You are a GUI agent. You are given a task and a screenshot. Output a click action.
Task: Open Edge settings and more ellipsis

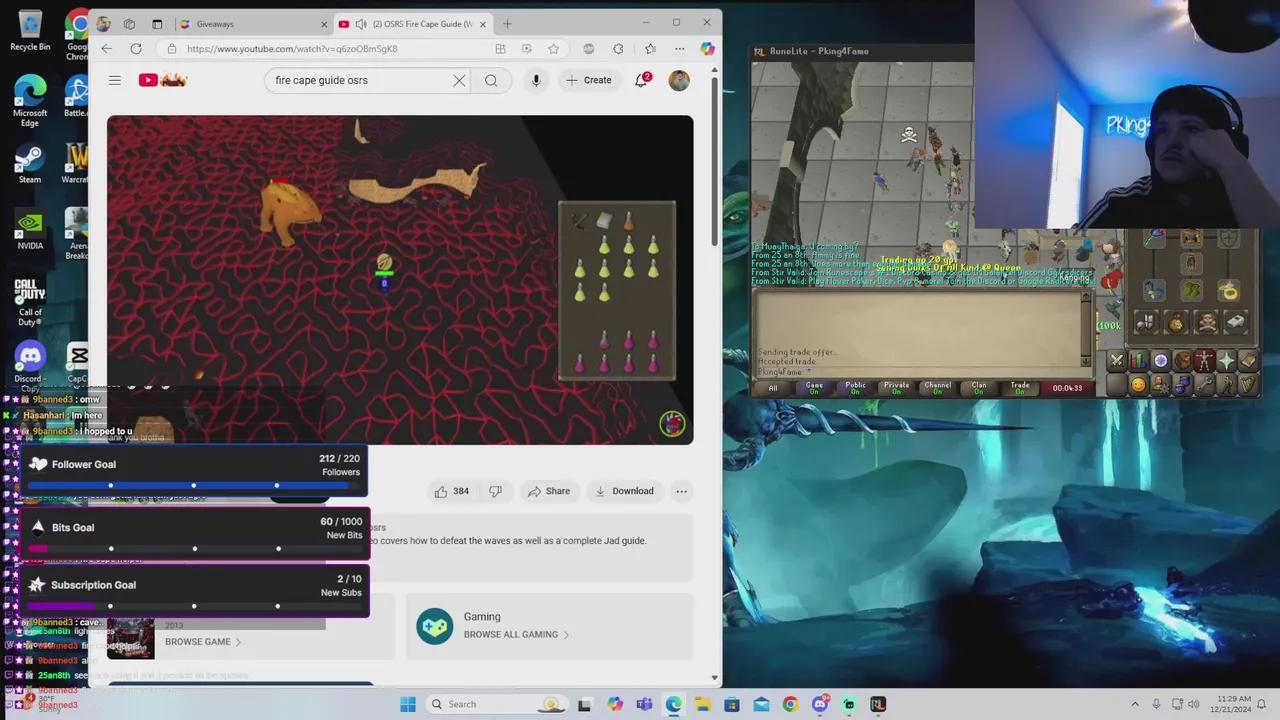pos(679,48)
